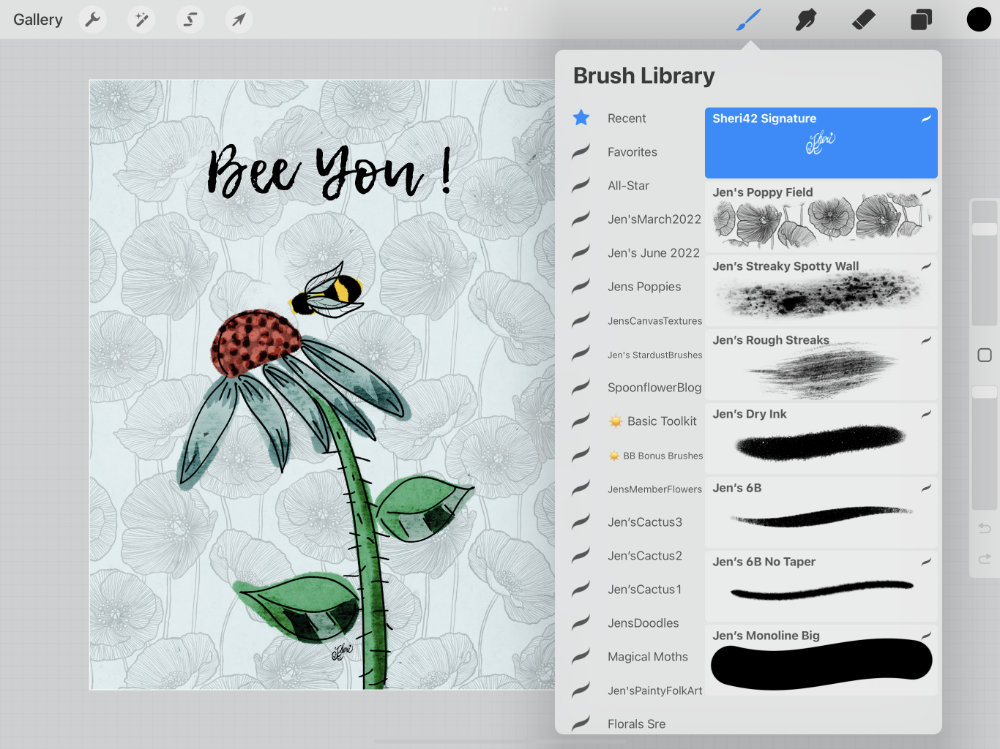Open the Jens Poppies brush set
Image resolution: width=1000 pixels, height=749 pixels.
644,286
